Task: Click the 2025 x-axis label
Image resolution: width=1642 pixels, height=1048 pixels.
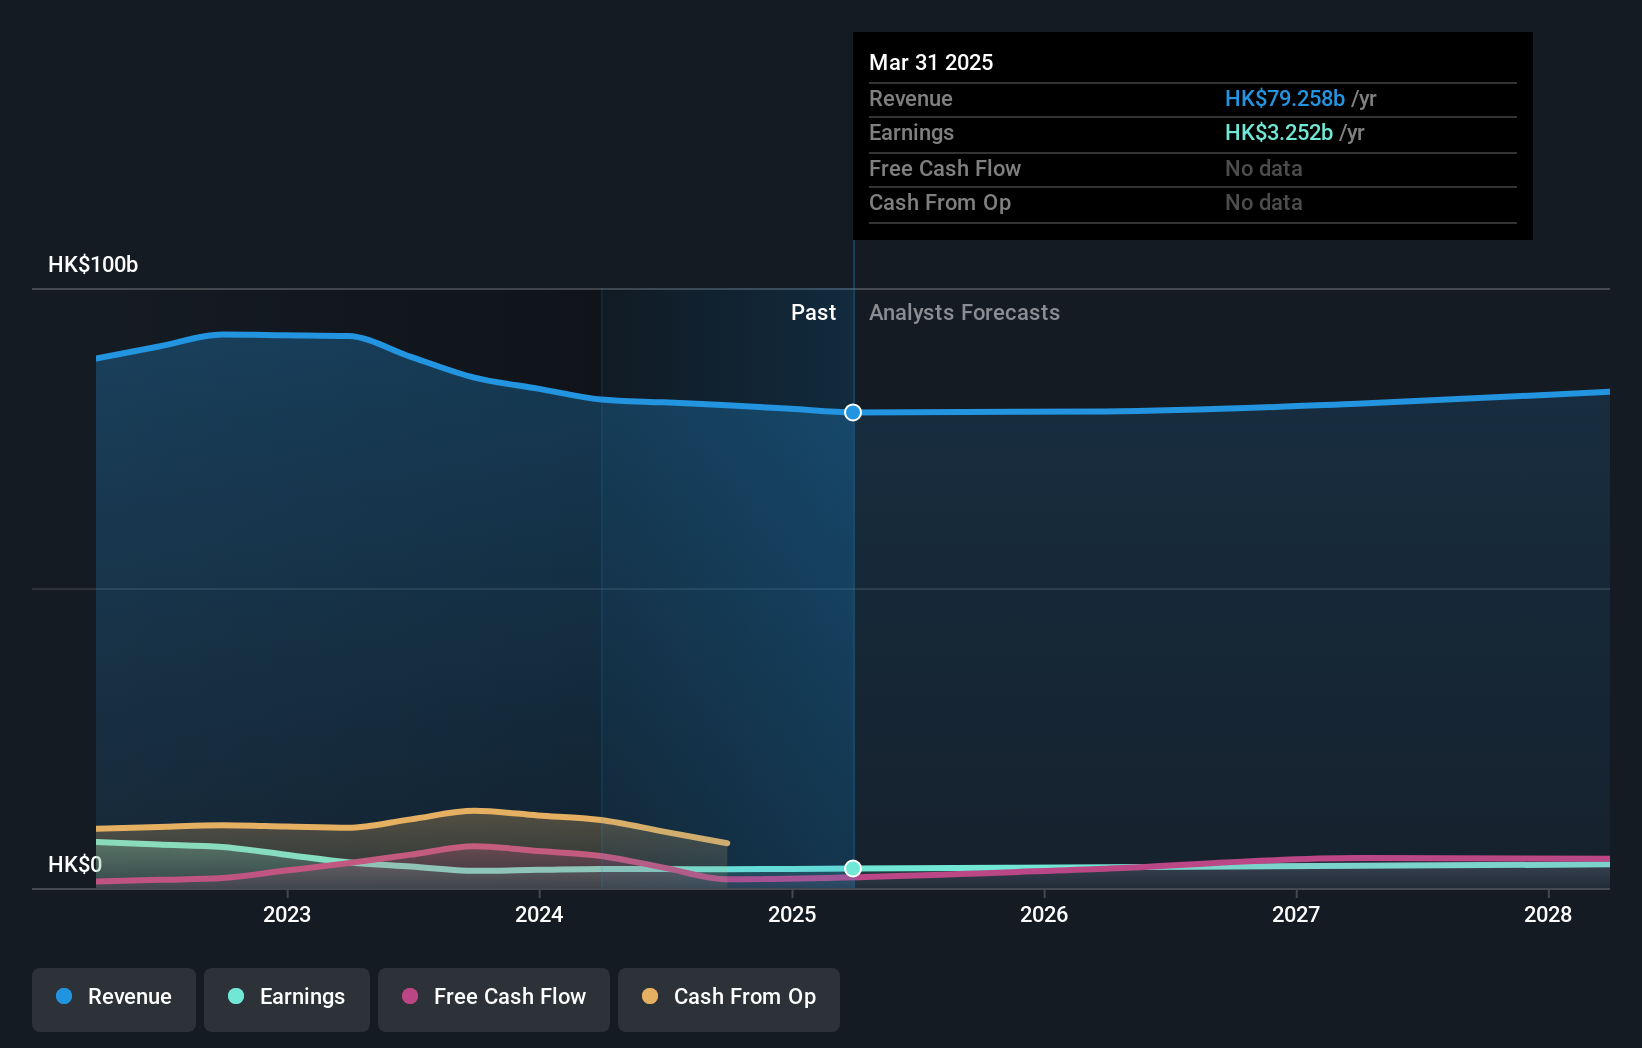Action: click(792, 914)
